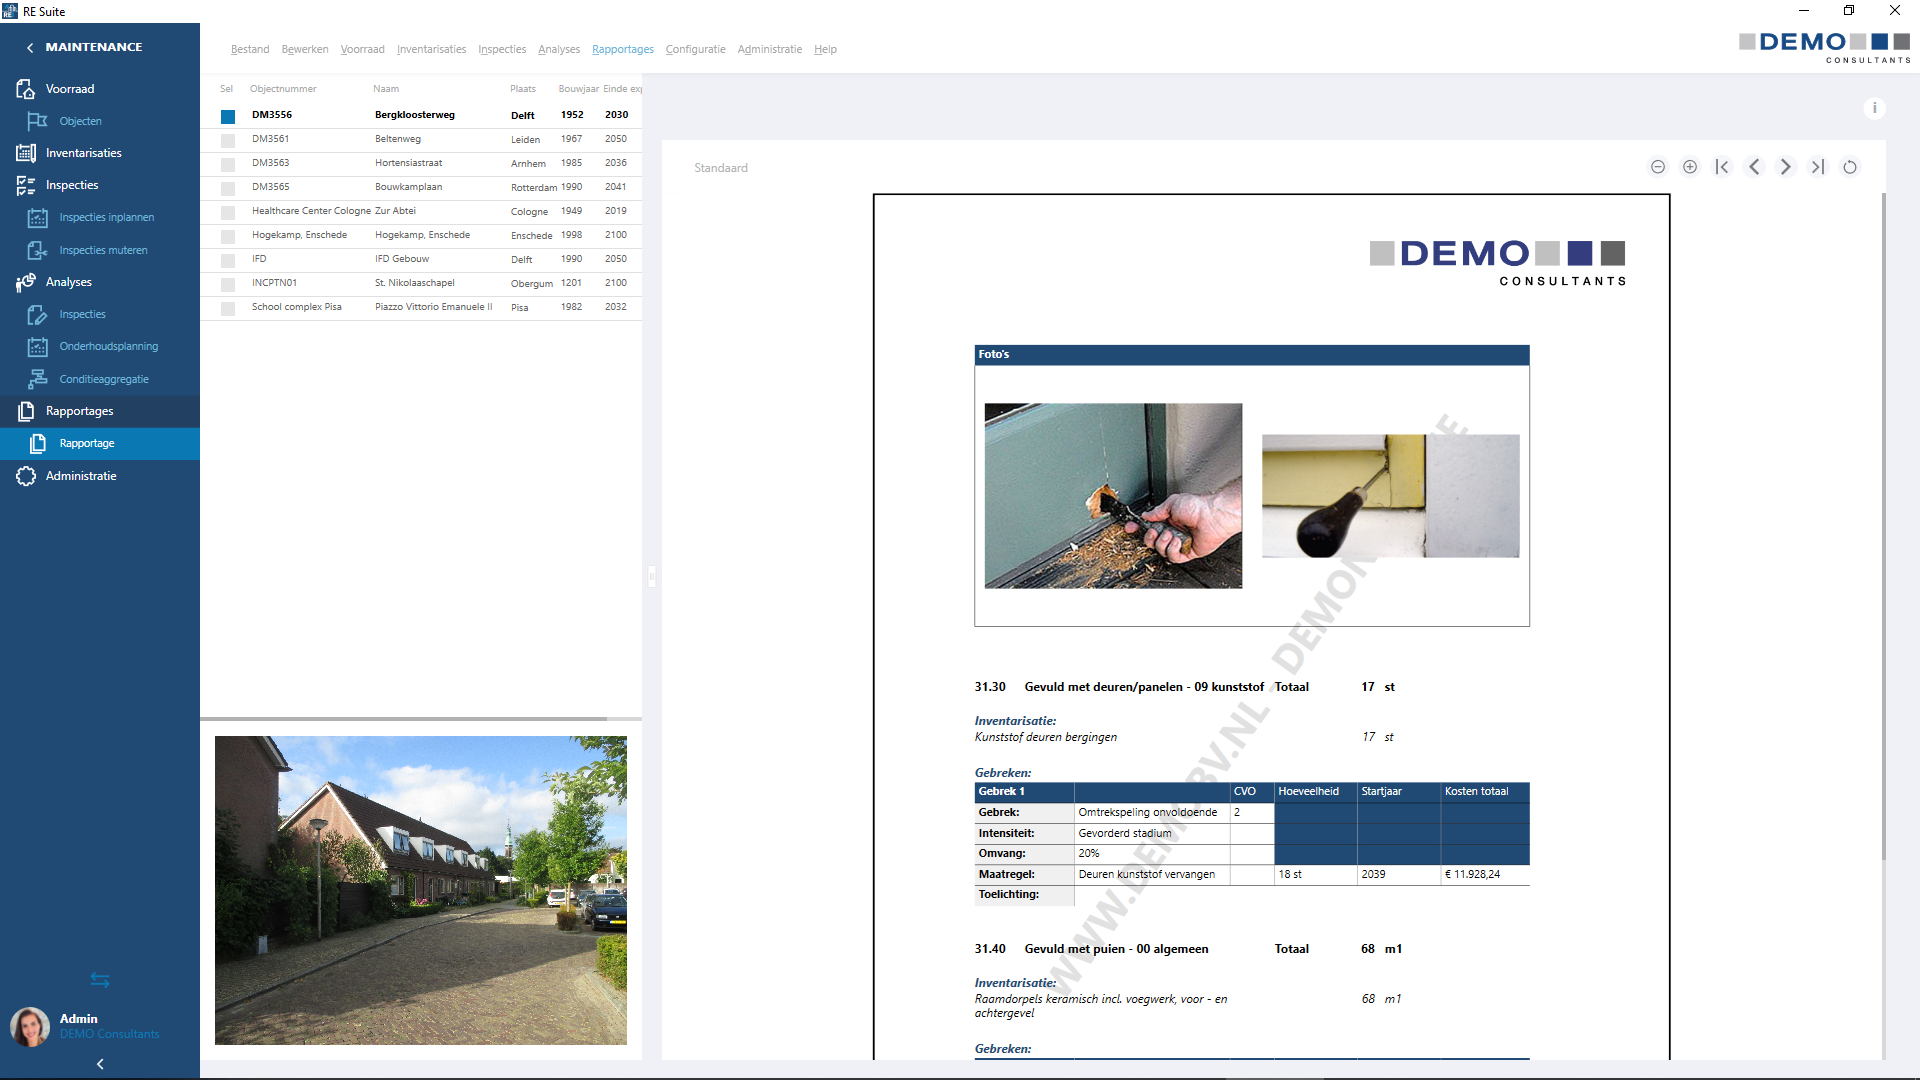Click the switch arrows icon above Admin

coord(100,980)
